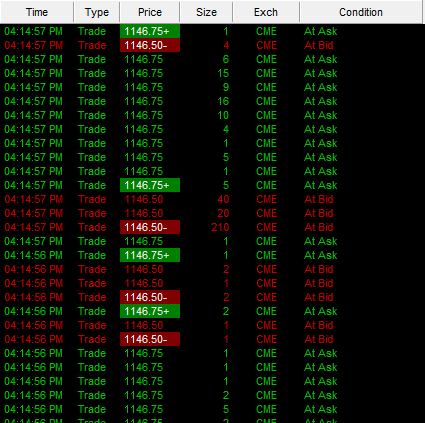This screenshot has height=423, width=425.
Task: Click the Trade type cell in the size 40 row
Action: pyautogui.click(x=92, y=199)
